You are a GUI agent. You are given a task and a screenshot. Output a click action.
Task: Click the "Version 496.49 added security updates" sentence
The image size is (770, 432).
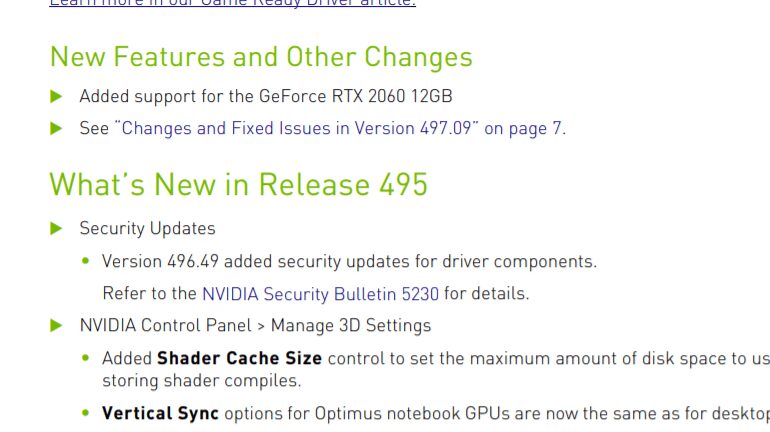pyautogui.click(x=349, y=262)
